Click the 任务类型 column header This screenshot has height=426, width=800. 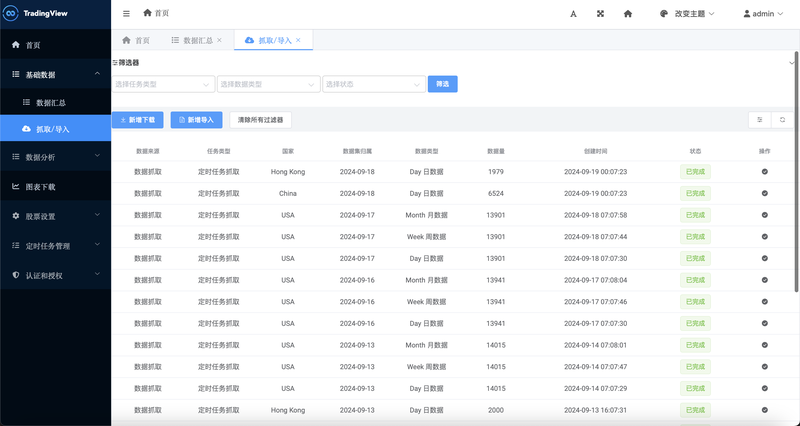coord(218,152)
